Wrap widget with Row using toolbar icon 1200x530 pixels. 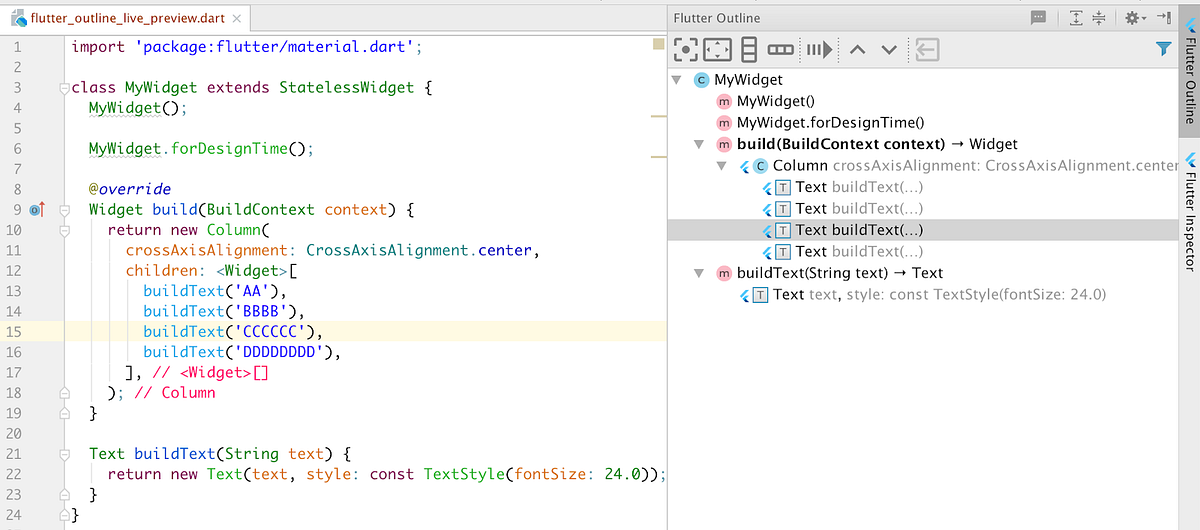click(781, 49)
